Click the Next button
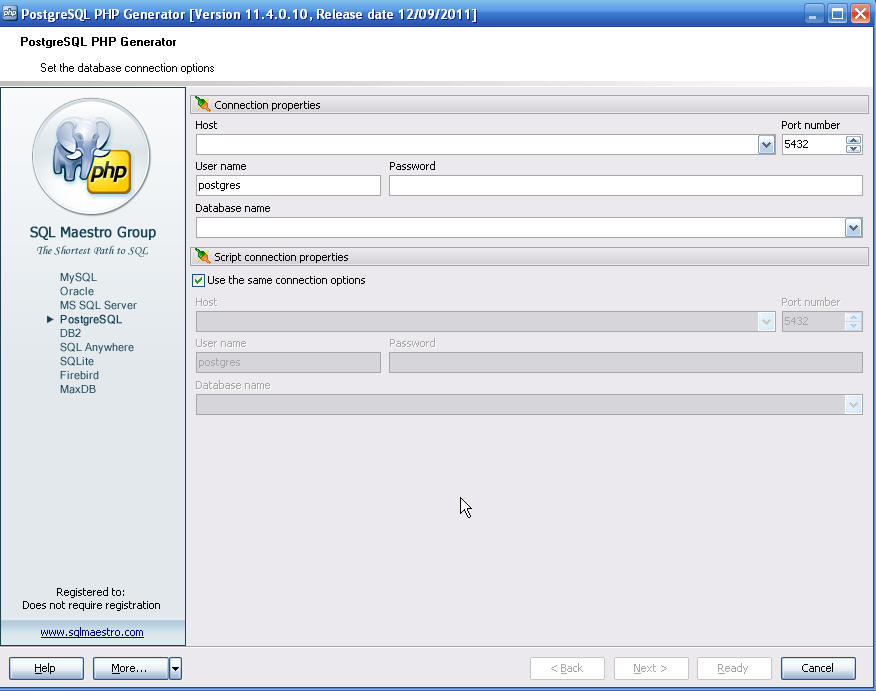The image size is (876, 691). point(651,668)
